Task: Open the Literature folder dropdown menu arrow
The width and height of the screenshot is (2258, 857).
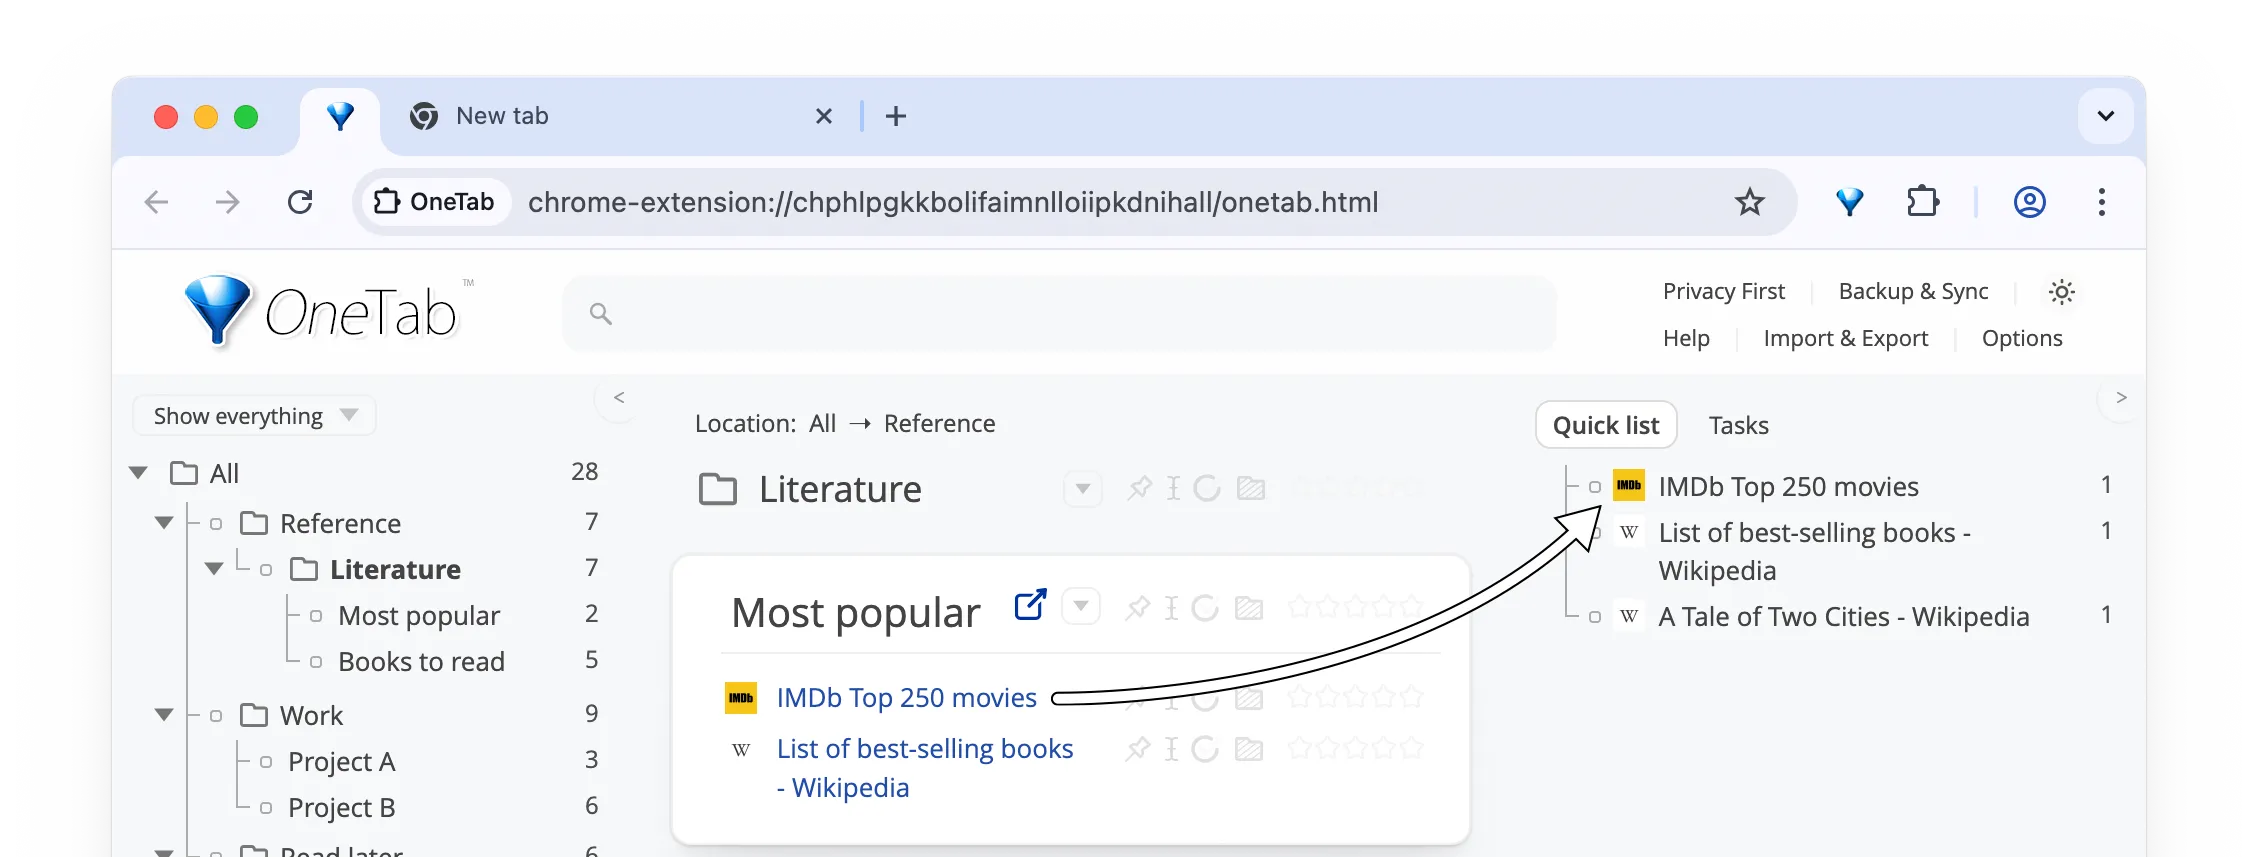Action: (x=1082, y=489)
